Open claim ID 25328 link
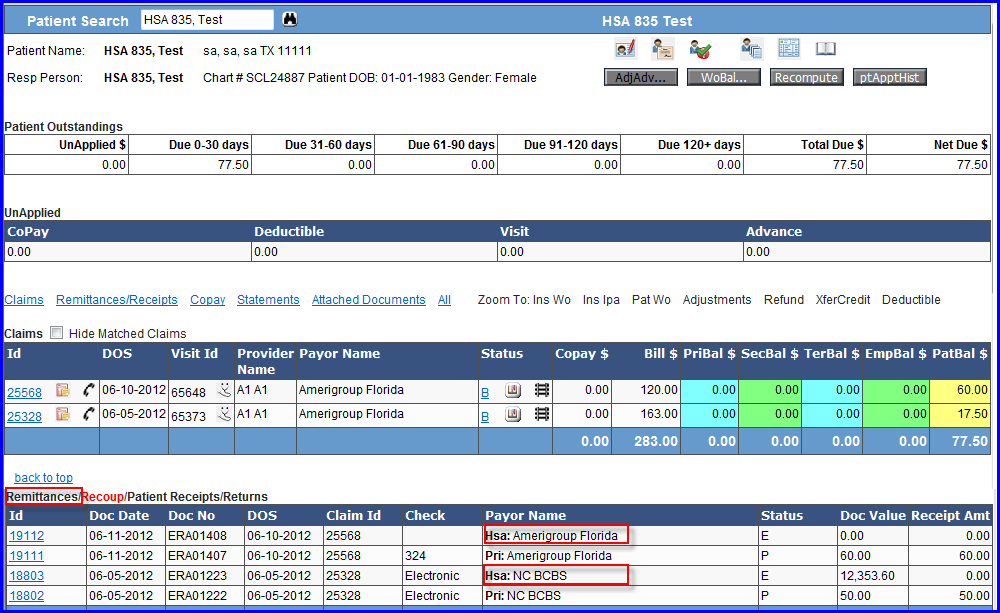 (24, 417)
